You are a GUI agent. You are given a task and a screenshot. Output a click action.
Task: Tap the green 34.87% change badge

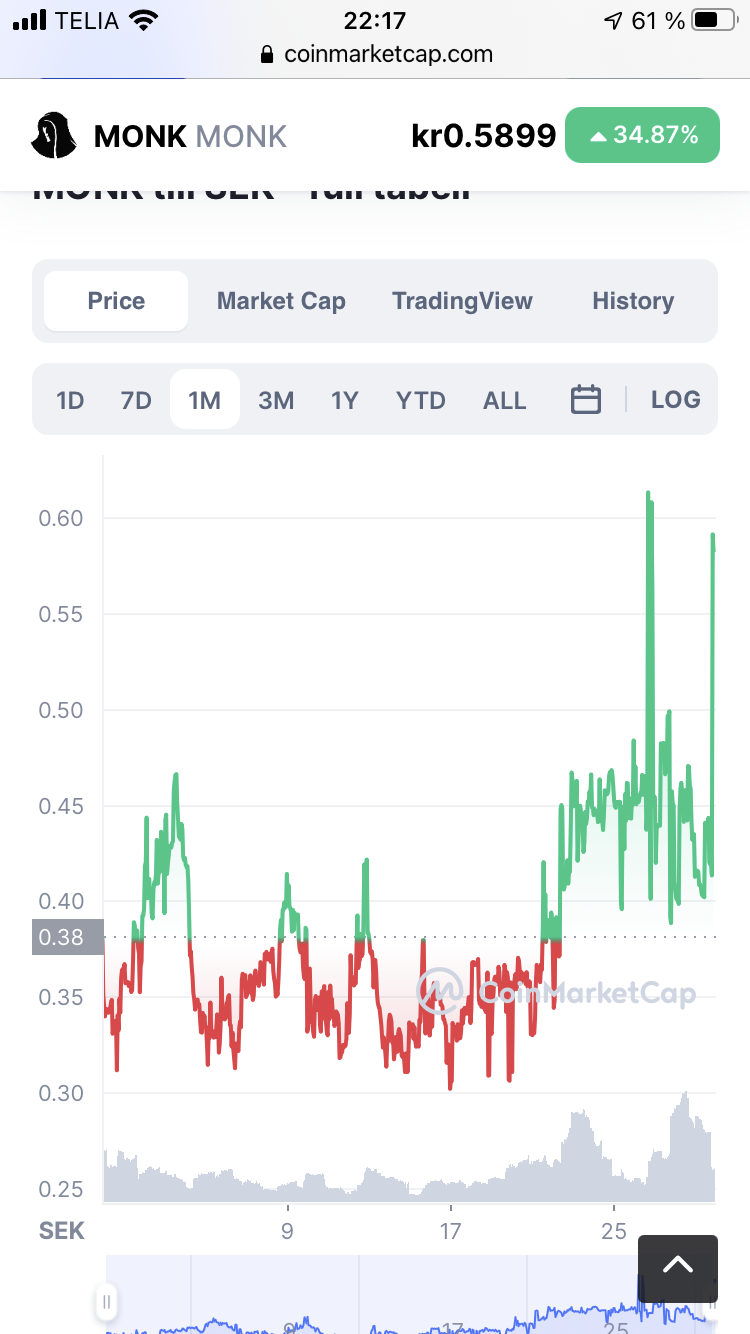point(642,135)
